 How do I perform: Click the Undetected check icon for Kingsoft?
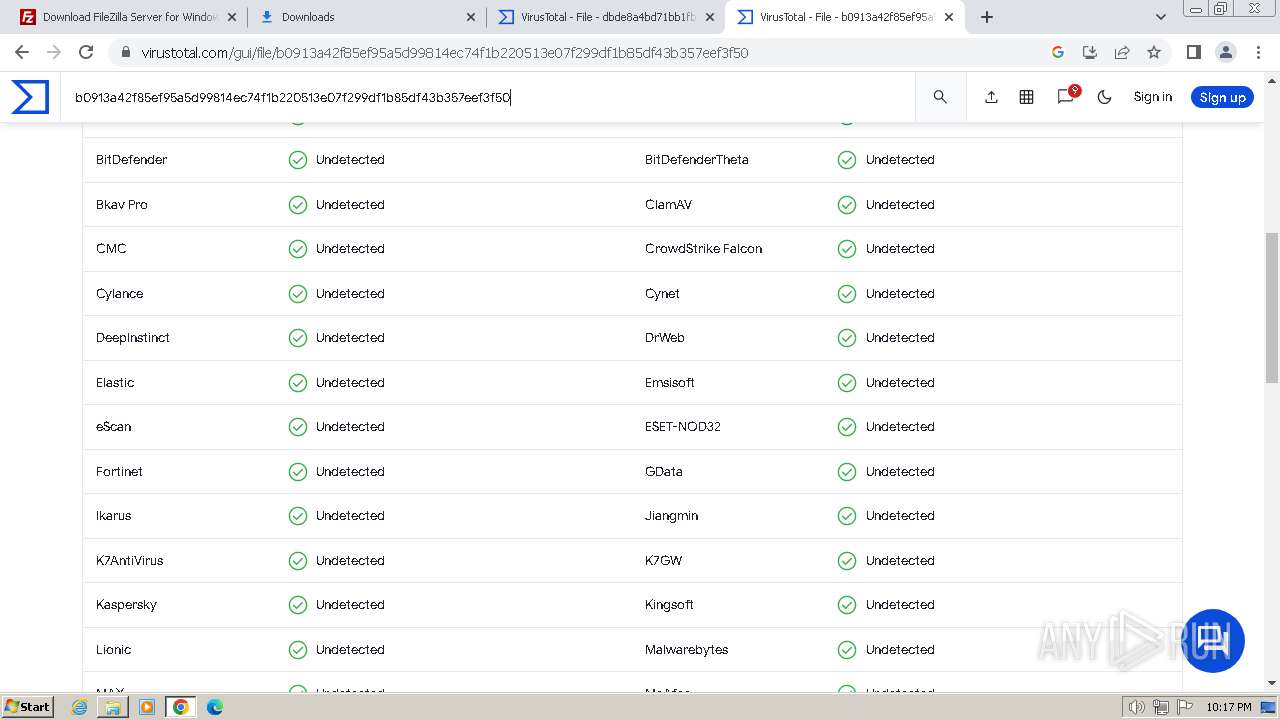click(847, 605)
